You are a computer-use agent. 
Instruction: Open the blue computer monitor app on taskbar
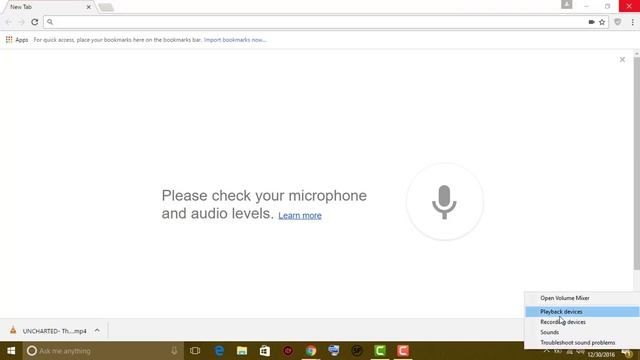[333, 351]
